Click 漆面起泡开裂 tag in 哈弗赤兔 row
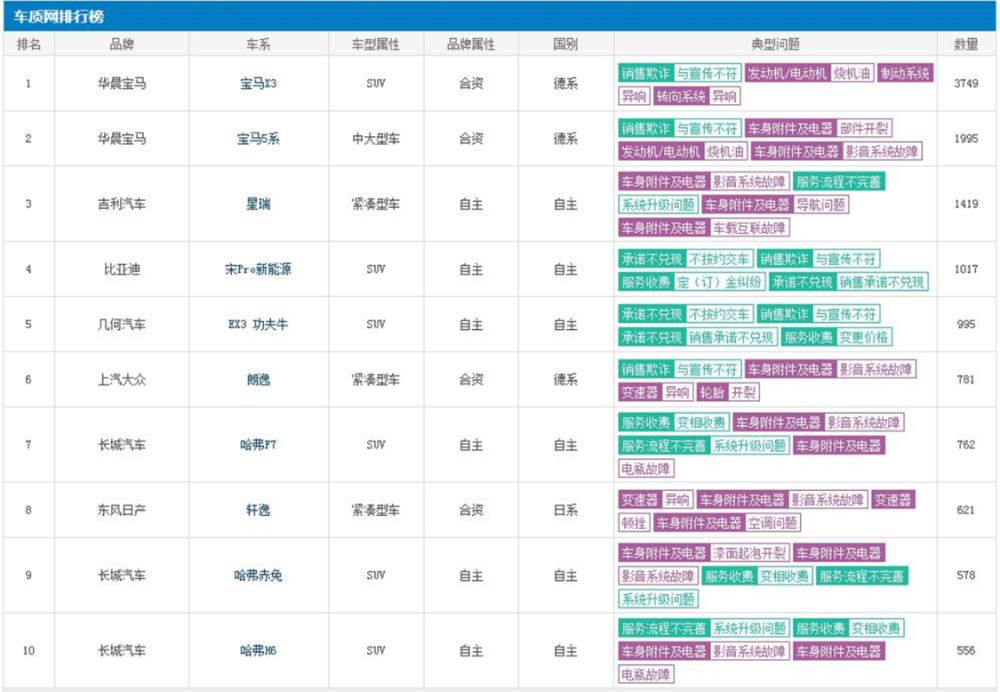This screenshot has width=1000, height=692. pos(749,553)
